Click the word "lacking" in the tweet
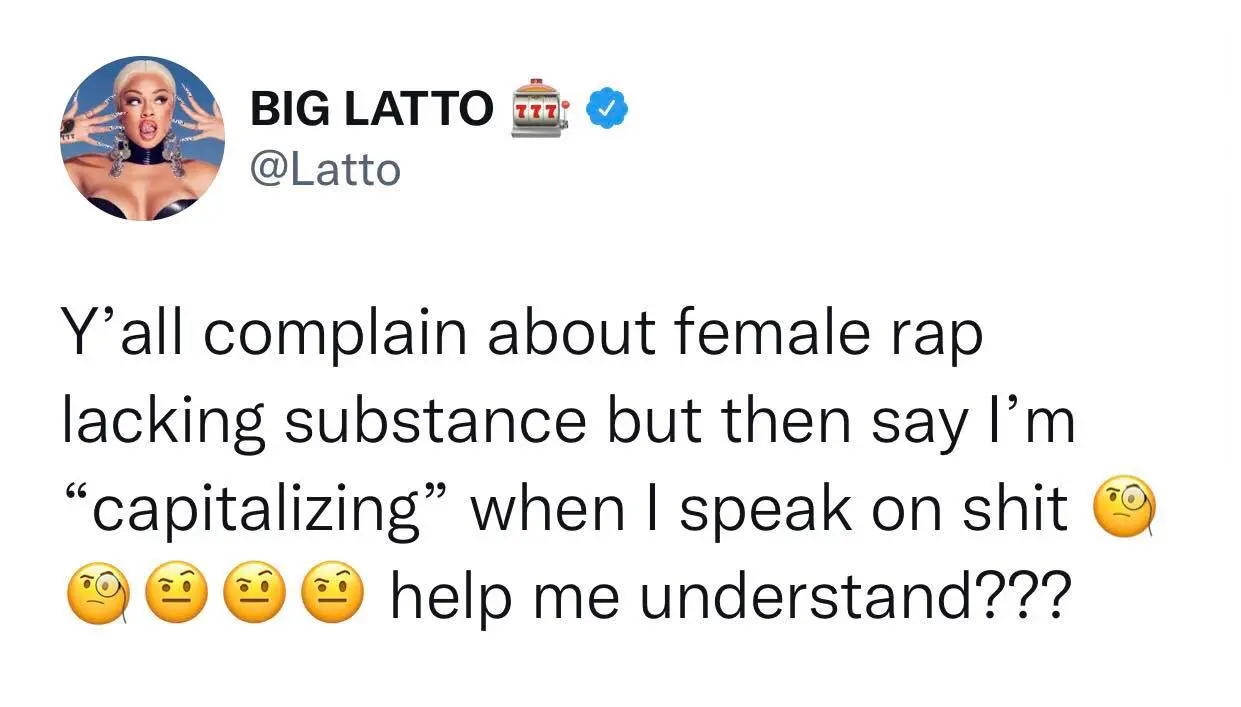 click(162, 424)
